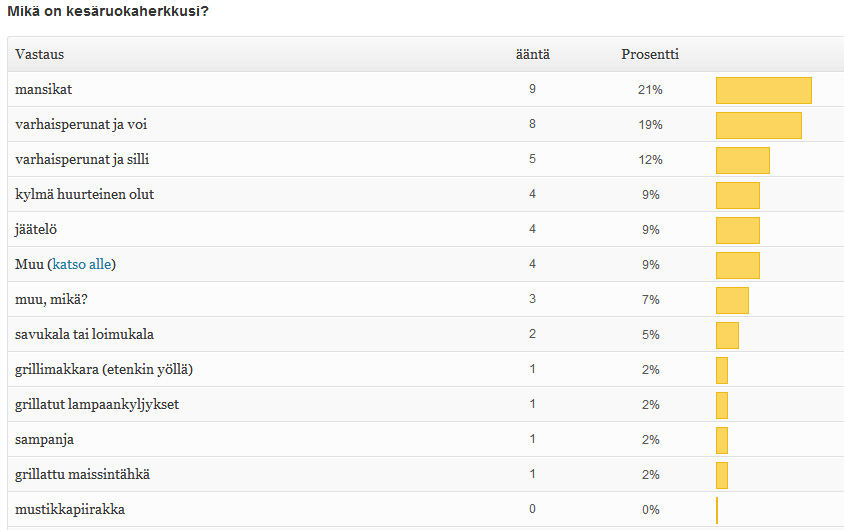The height and width of the screenshot is (530, 844).
Task: Click the 'muu, mikä?' answer row
Action: 51,299
